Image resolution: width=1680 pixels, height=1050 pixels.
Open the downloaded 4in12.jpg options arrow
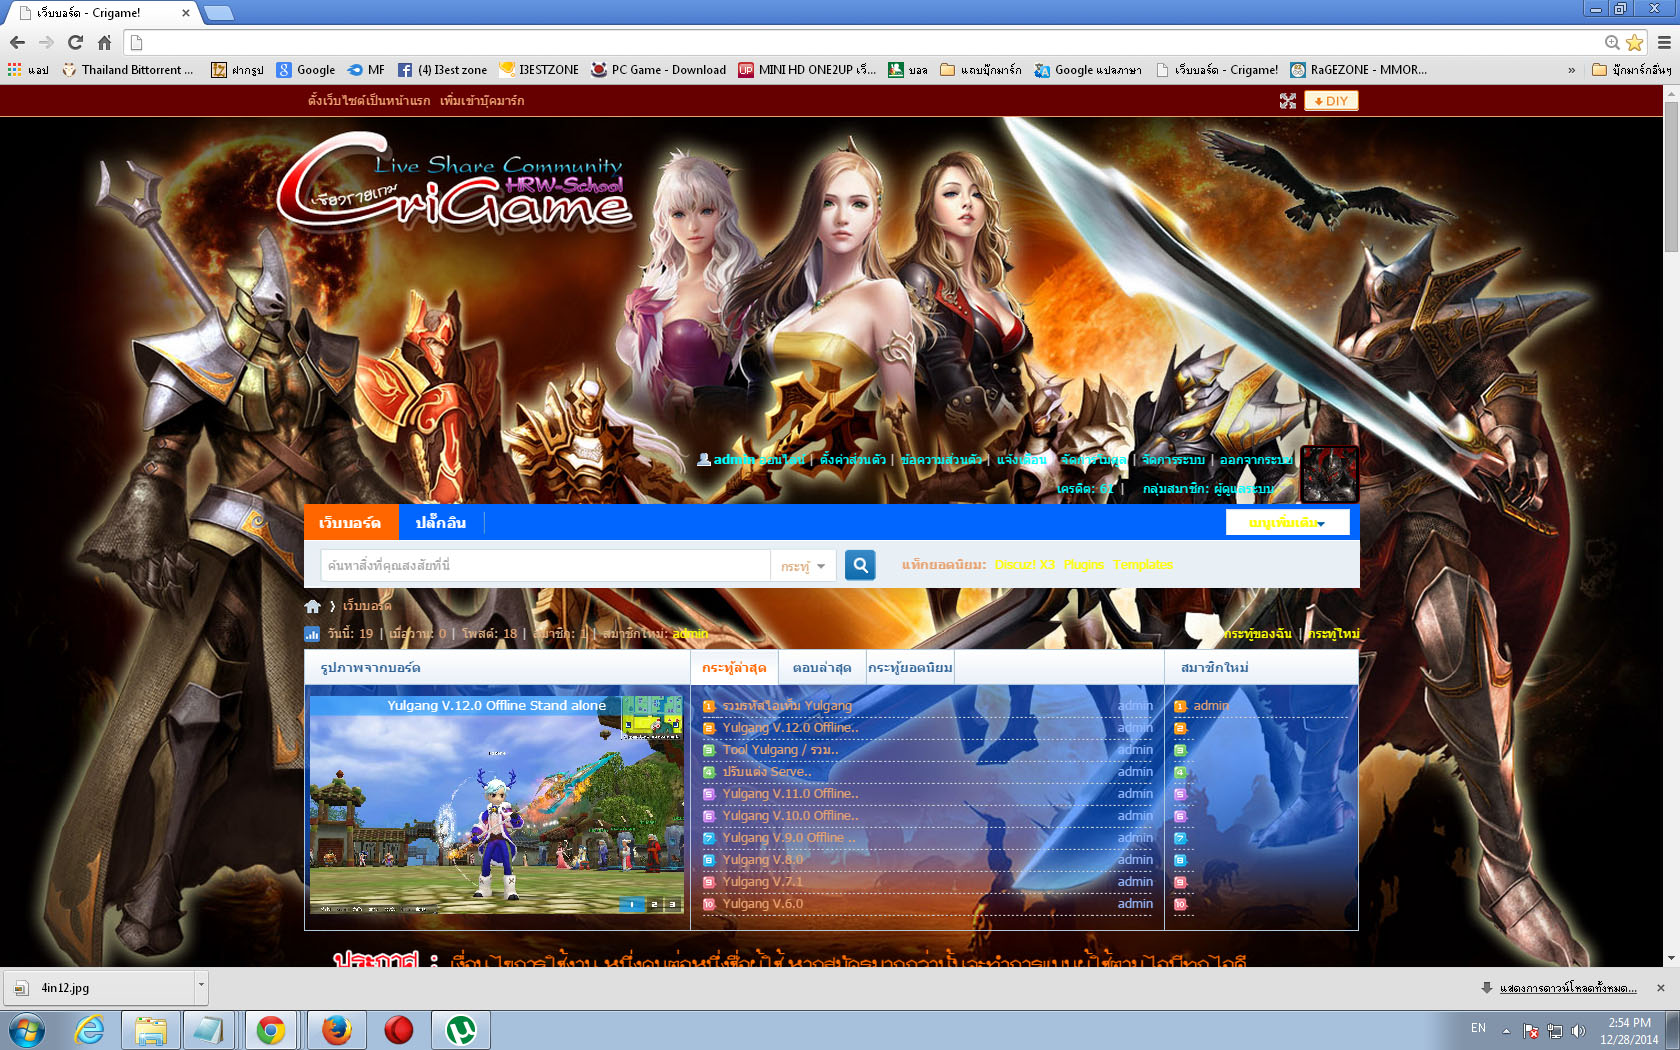tap(201, 986)
